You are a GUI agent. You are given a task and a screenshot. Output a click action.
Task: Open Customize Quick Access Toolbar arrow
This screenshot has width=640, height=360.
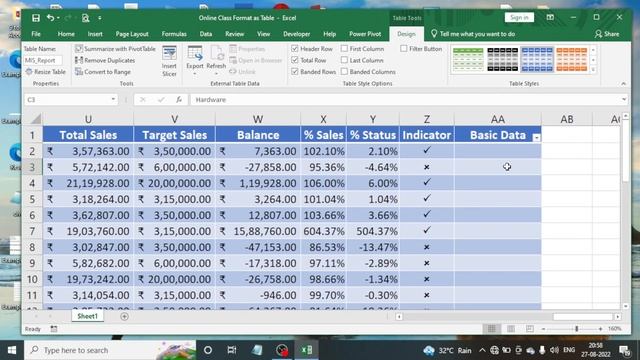[100, 18]
